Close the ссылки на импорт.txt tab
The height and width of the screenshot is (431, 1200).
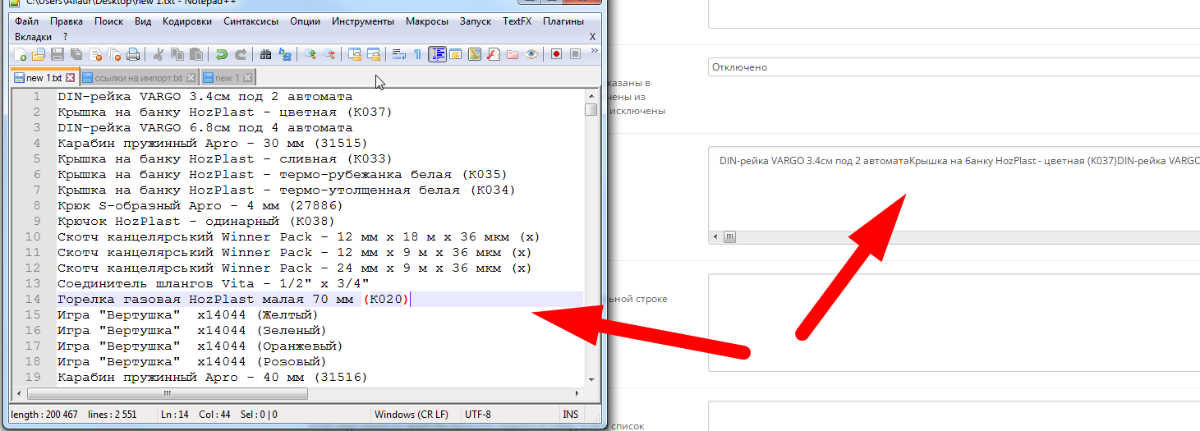coord(190,77)
